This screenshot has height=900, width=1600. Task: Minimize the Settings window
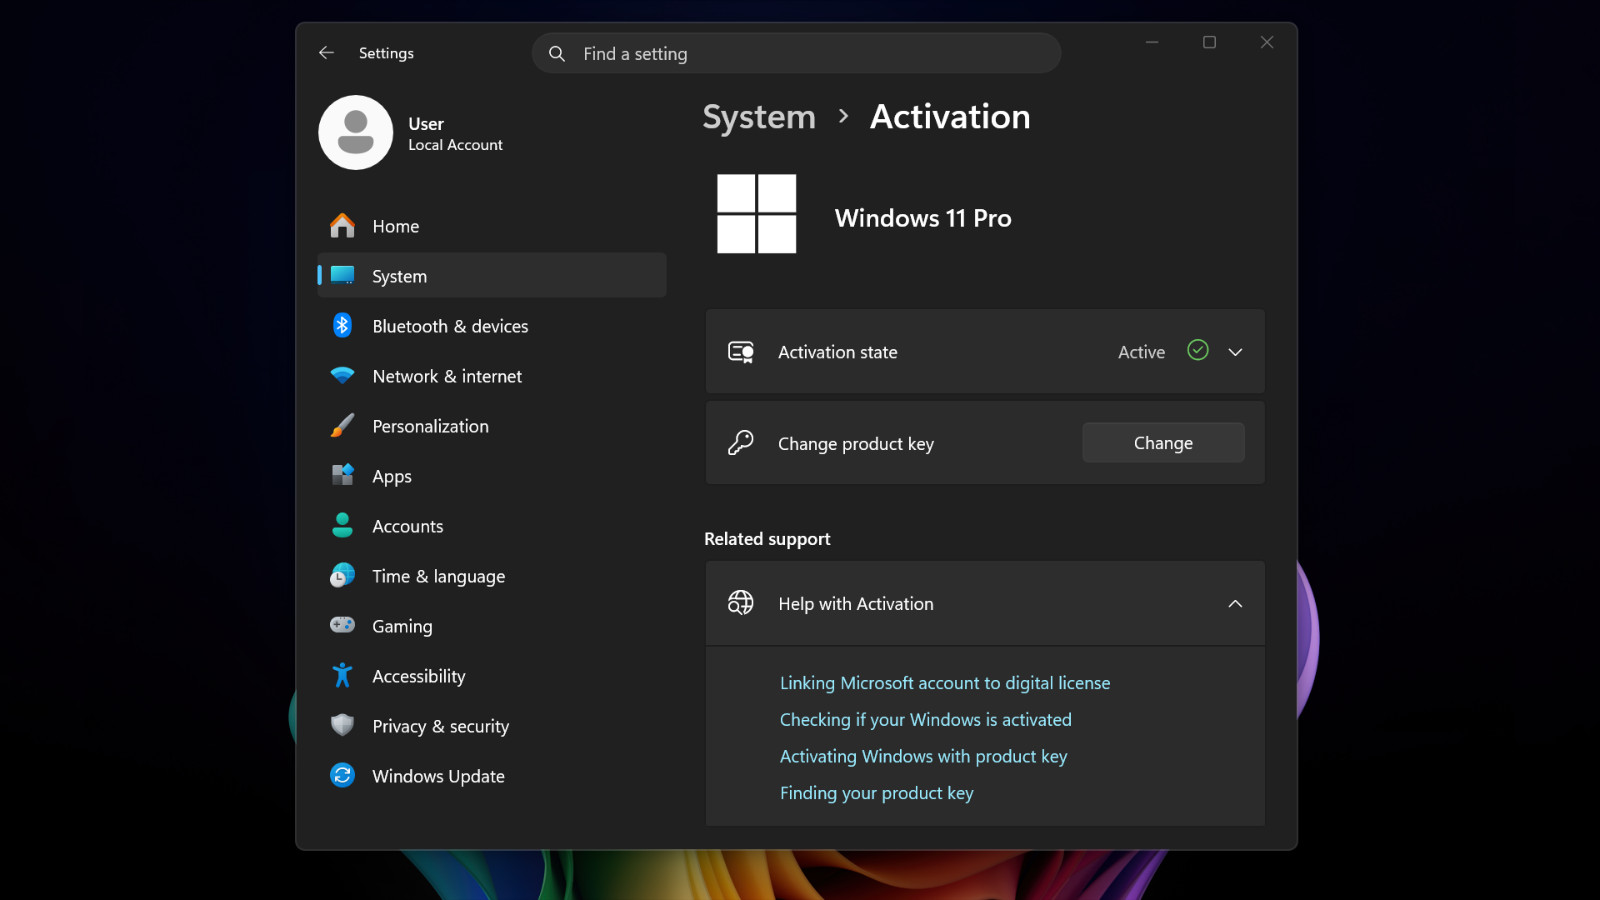[x=1152, y=42]
